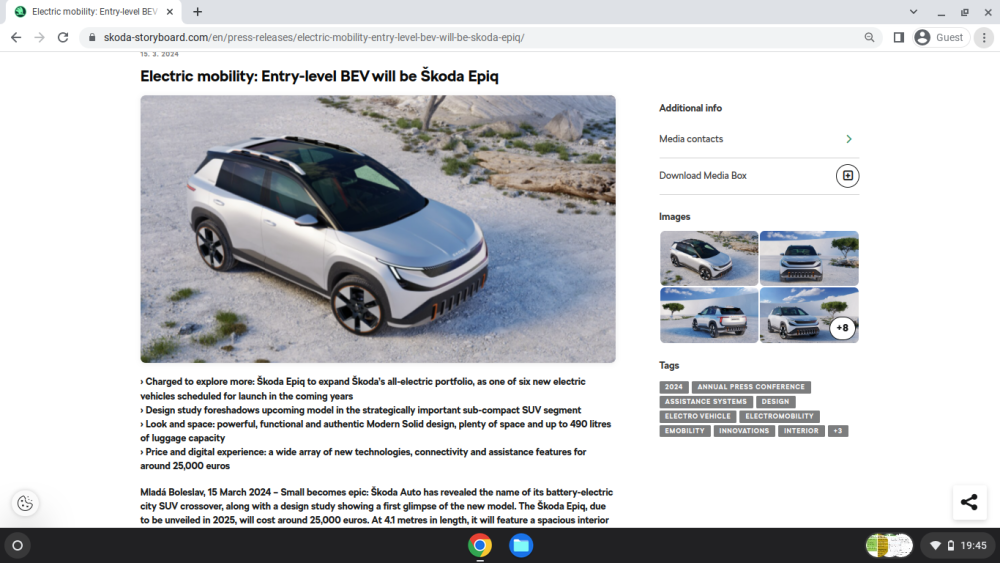The width and height of the screenshot is (1000, 563).
Task: Show the +8 more images
Action: point(842,328)
